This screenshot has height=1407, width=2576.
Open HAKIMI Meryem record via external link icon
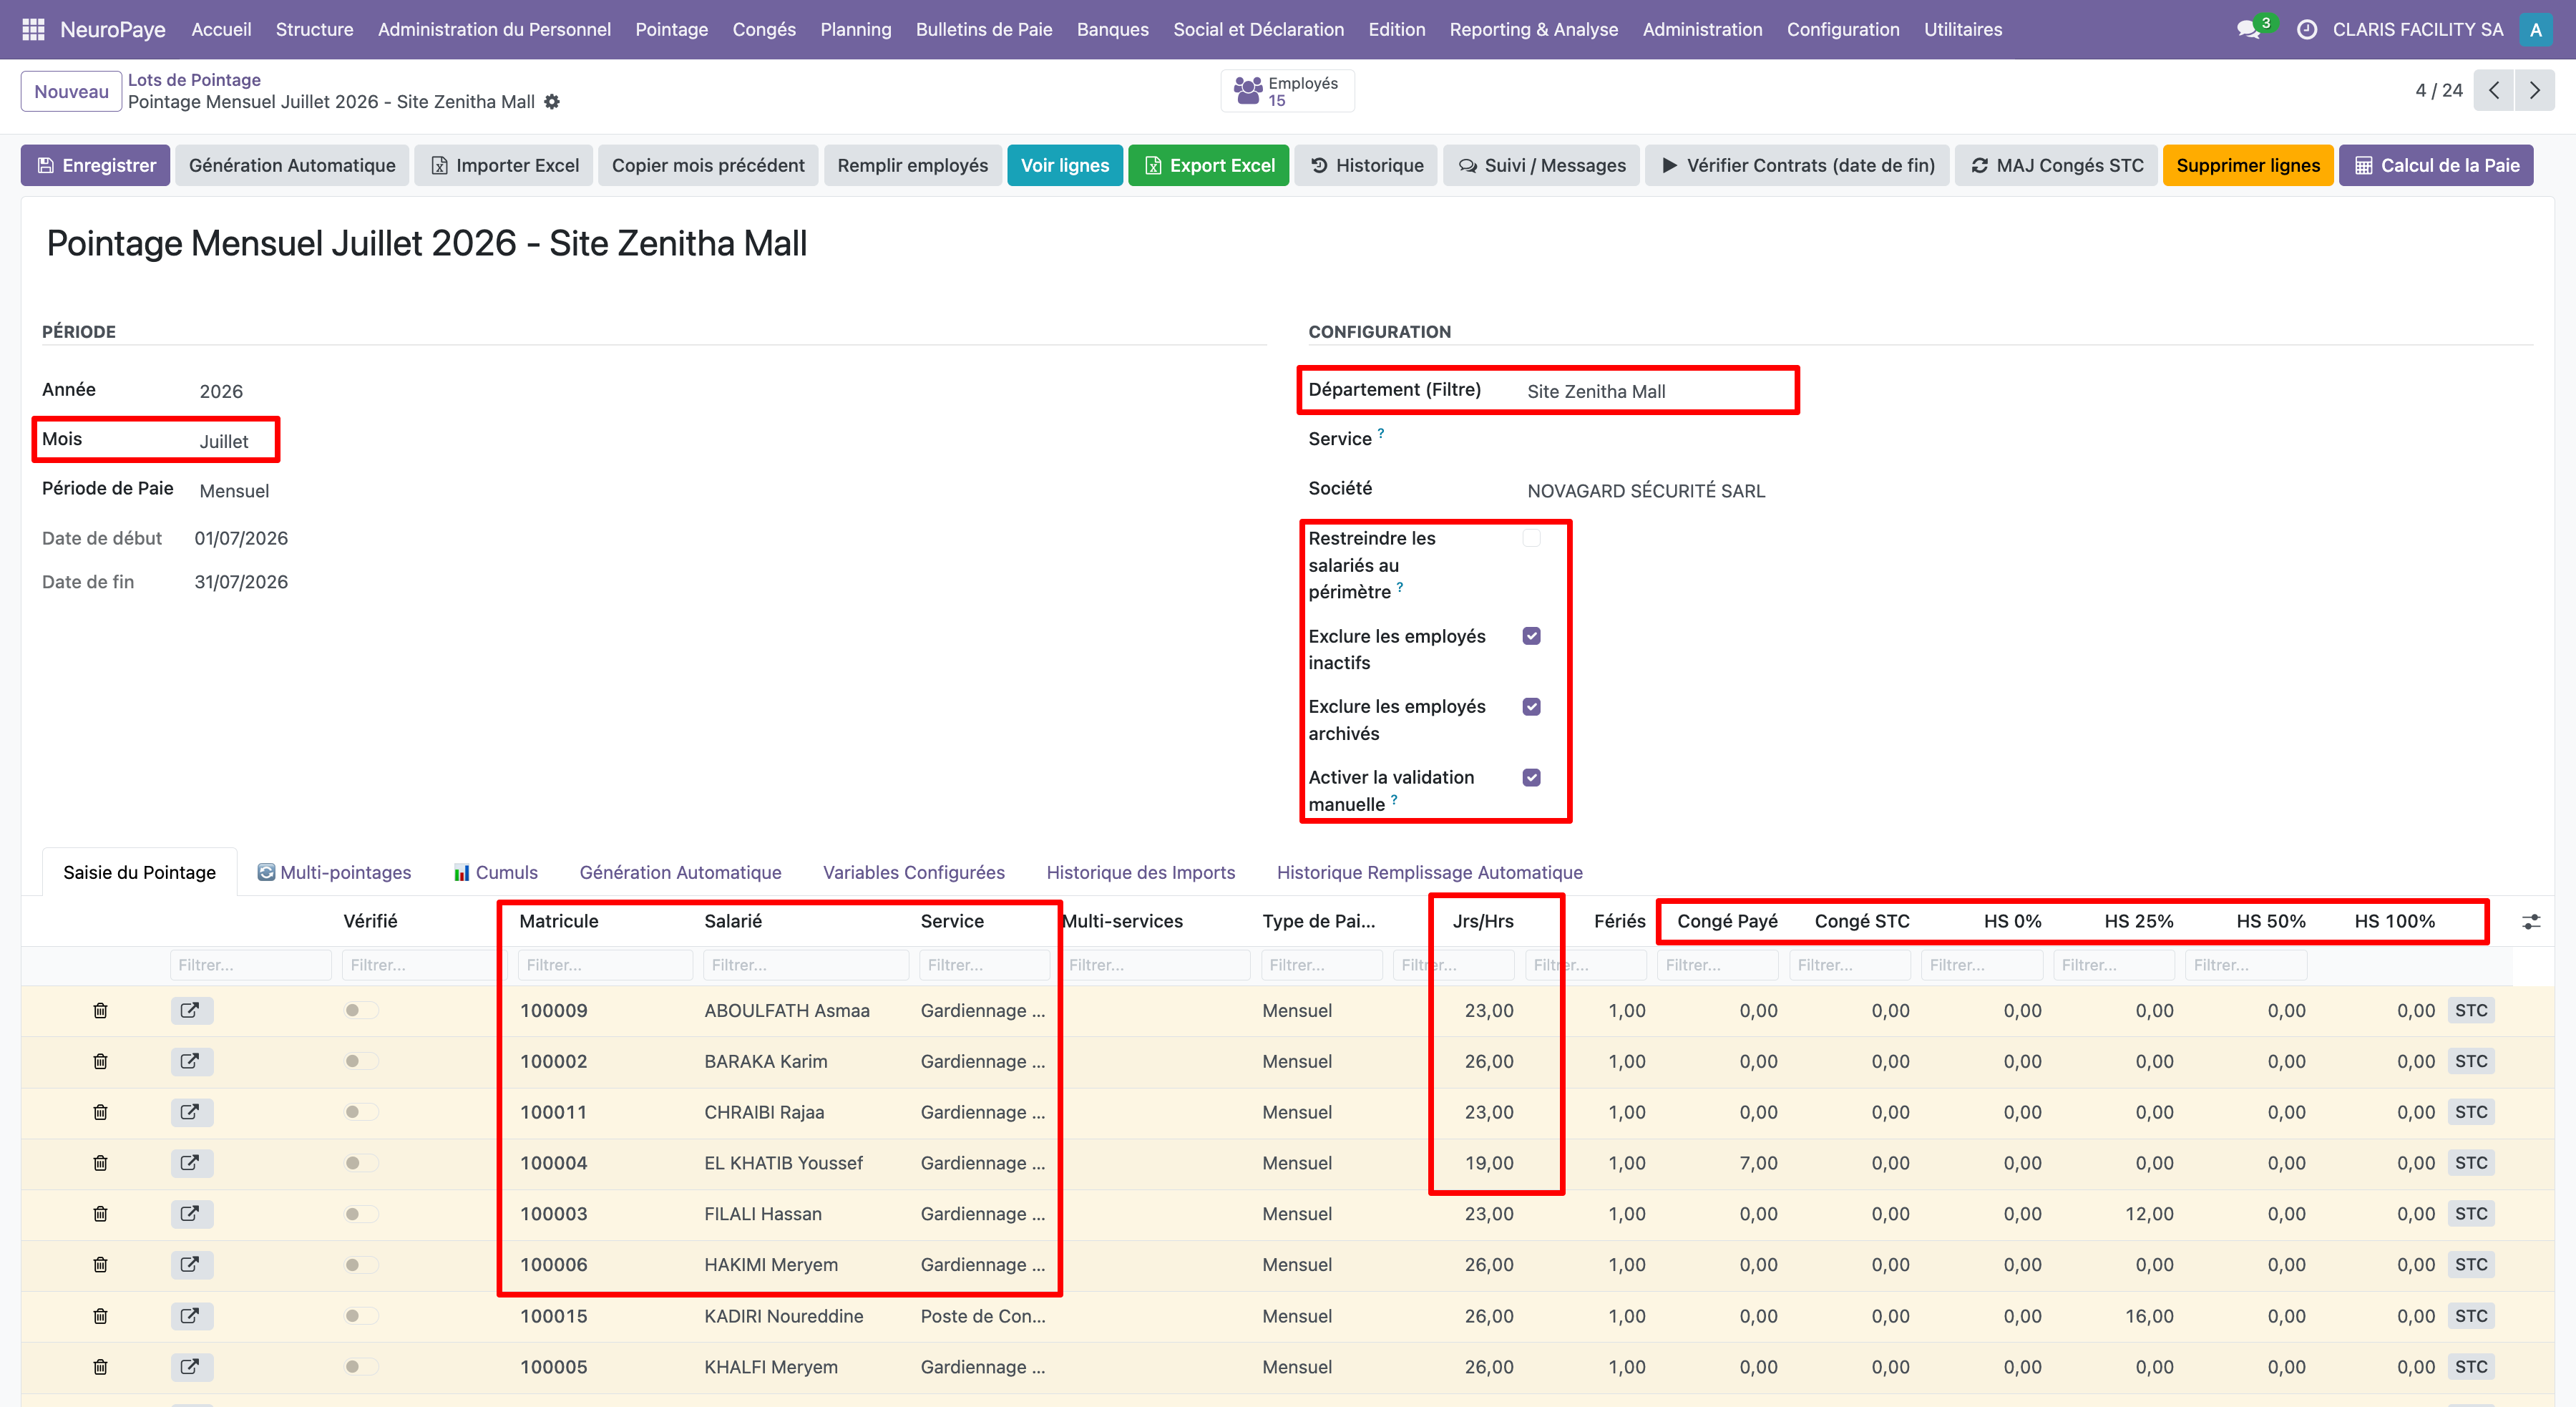click(x=191, y=1265)
